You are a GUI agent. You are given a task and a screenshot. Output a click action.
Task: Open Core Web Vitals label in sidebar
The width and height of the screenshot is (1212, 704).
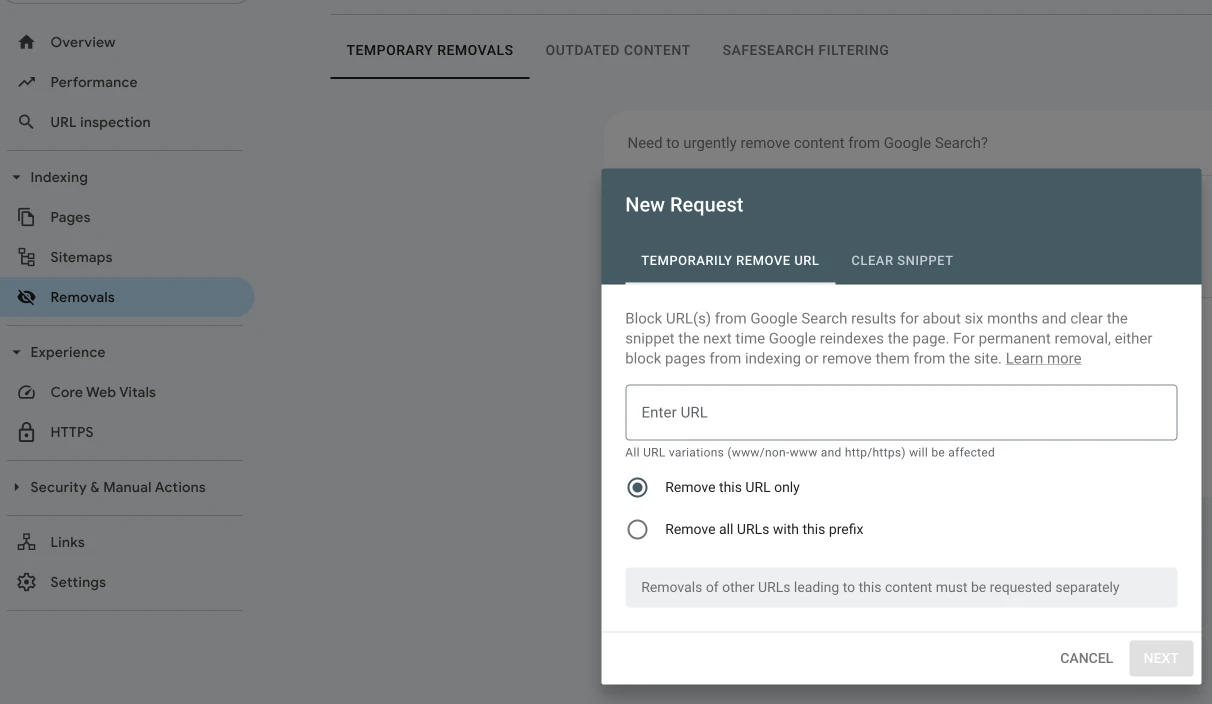[x=103, y=392]
